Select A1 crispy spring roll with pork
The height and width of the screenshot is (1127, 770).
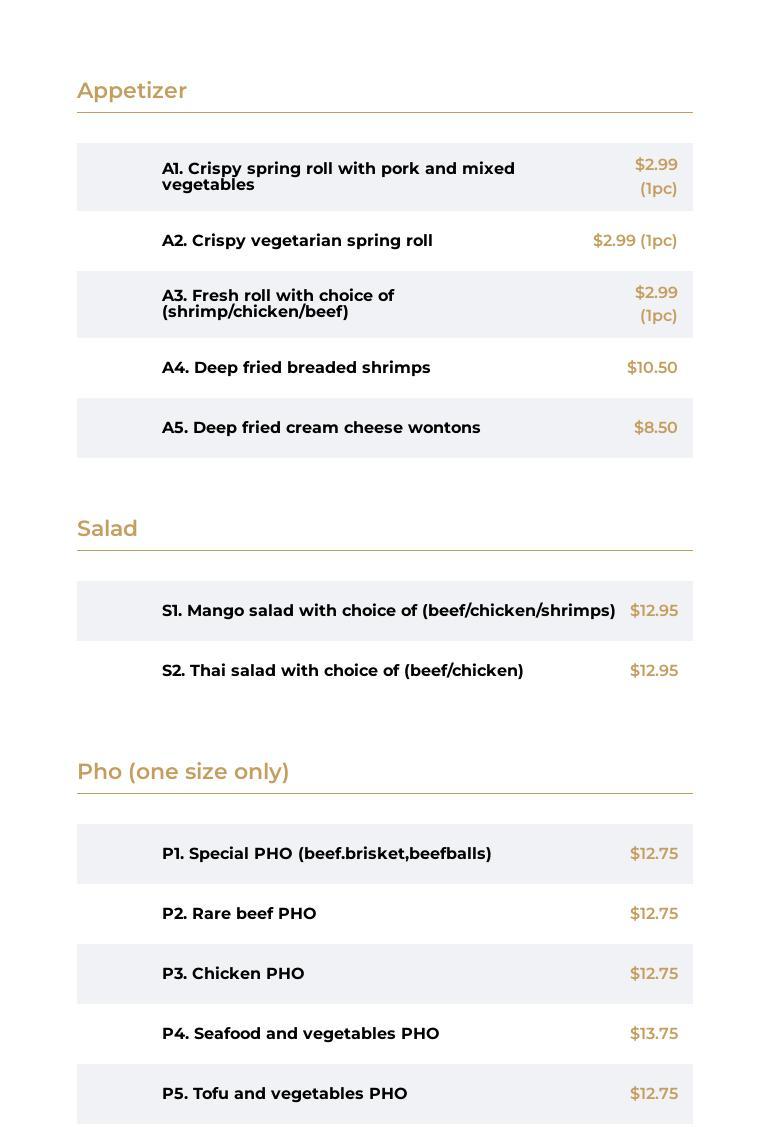(338, 177)
